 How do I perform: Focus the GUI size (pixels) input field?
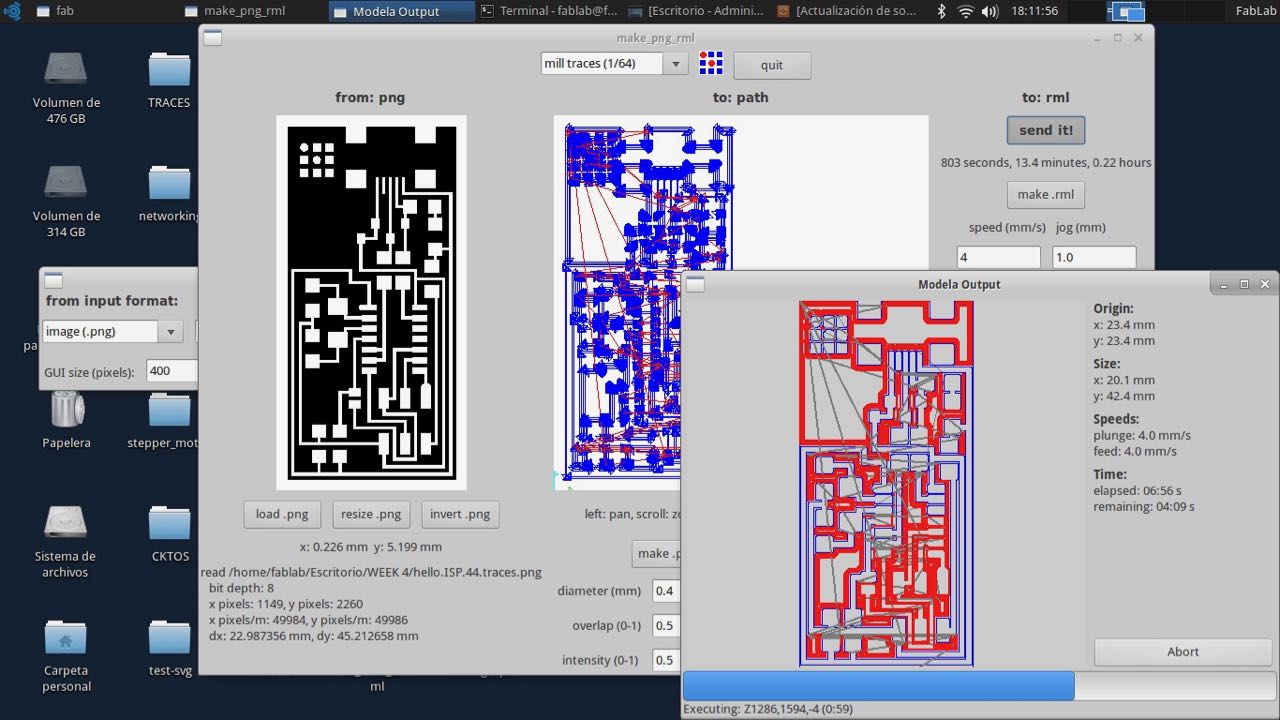(171, 371)
